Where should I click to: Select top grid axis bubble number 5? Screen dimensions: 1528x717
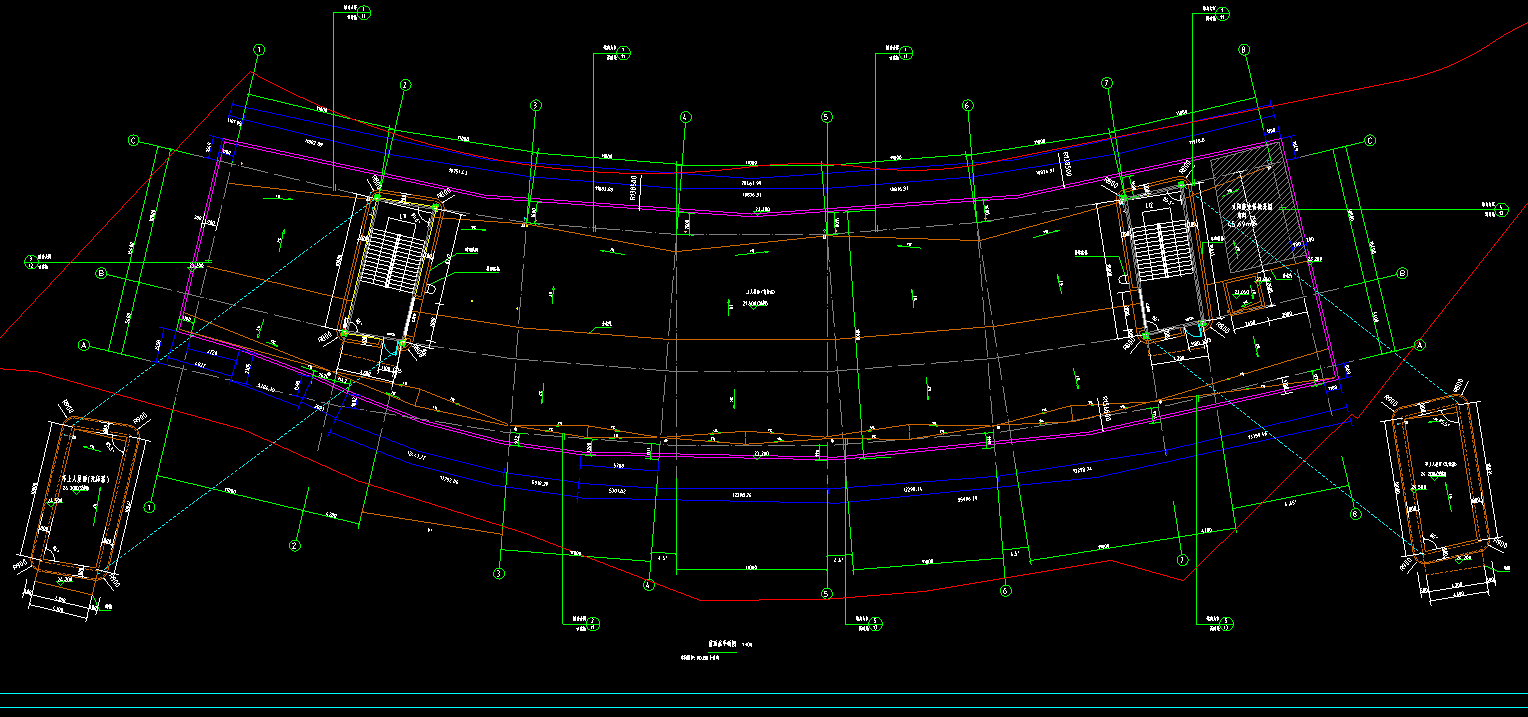(826, 117)
